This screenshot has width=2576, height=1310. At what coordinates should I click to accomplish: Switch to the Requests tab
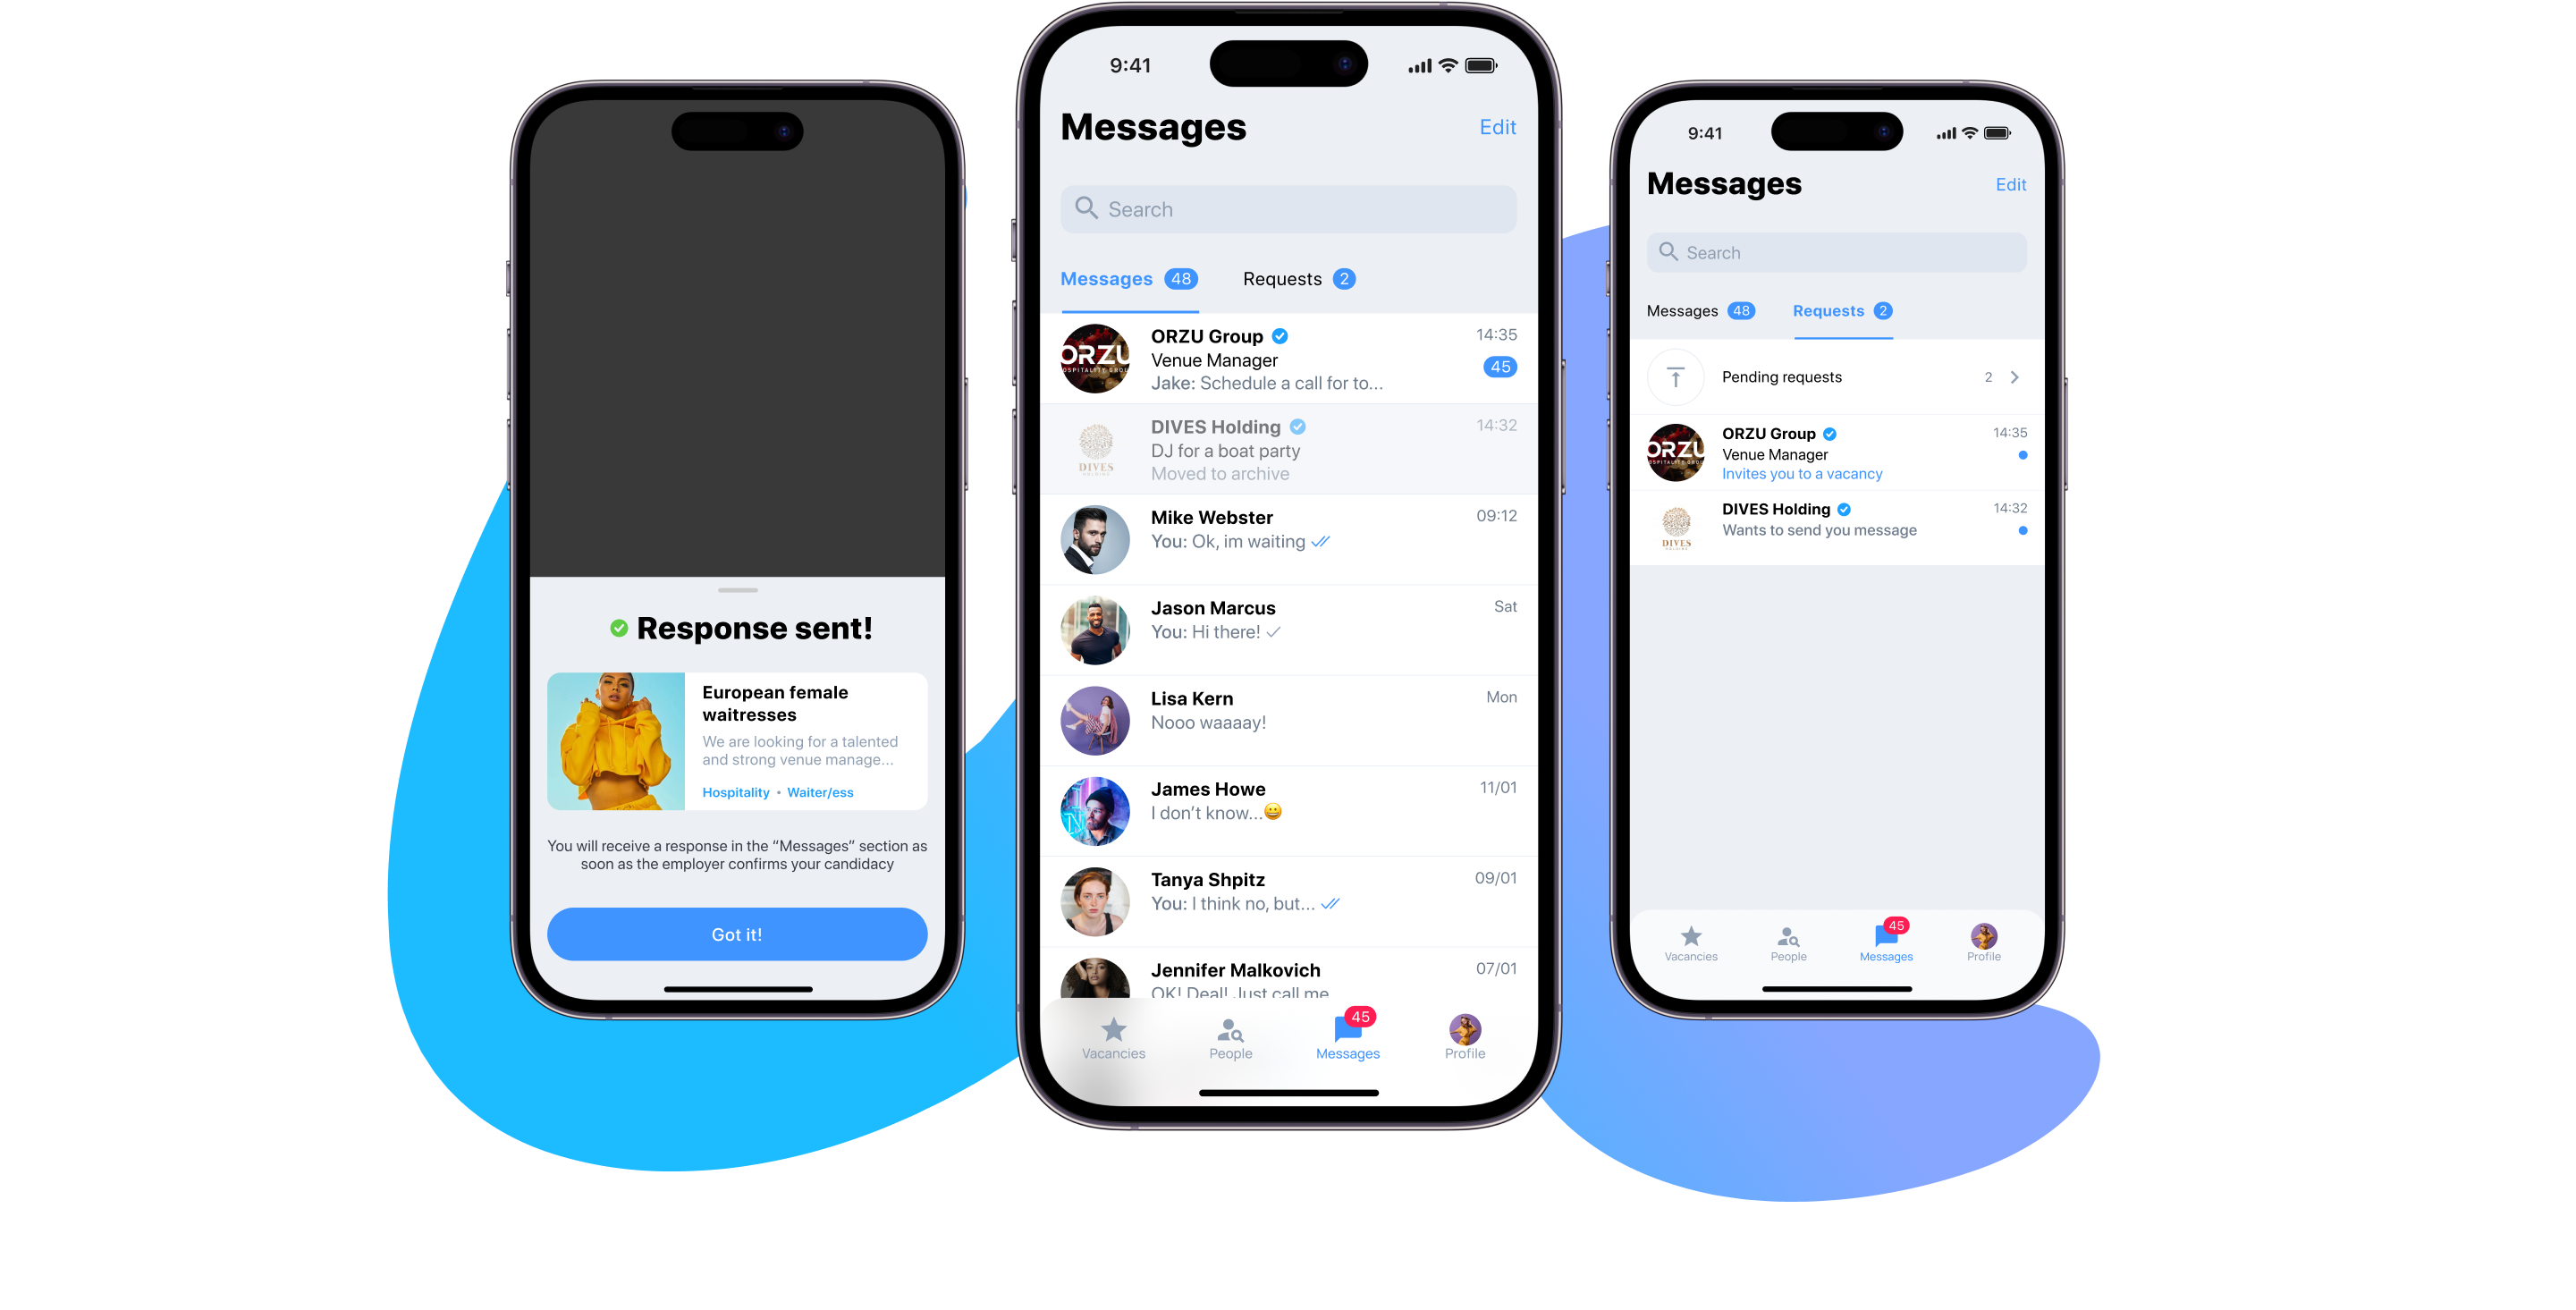(1296, 279)
